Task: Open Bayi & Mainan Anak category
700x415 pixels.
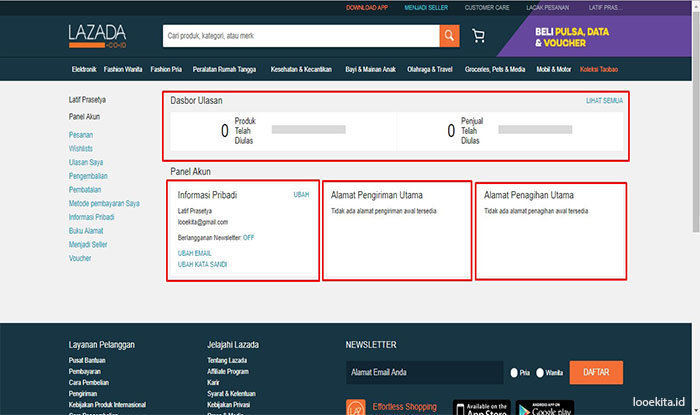Action: 370,69
